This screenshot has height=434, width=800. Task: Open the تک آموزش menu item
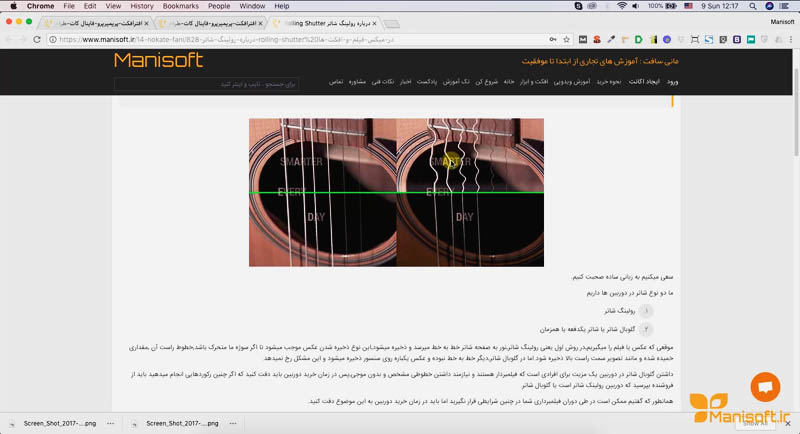[x=456, y=82]
